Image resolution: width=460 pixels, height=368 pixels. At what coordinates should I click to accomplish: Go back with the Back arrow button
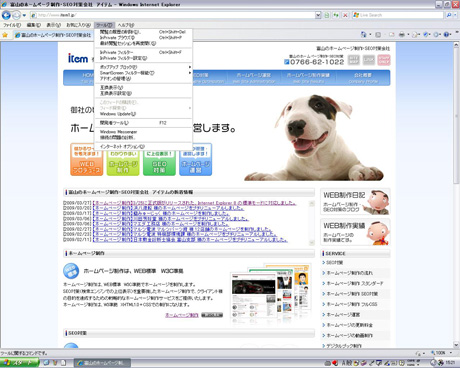tap(6, 15)
